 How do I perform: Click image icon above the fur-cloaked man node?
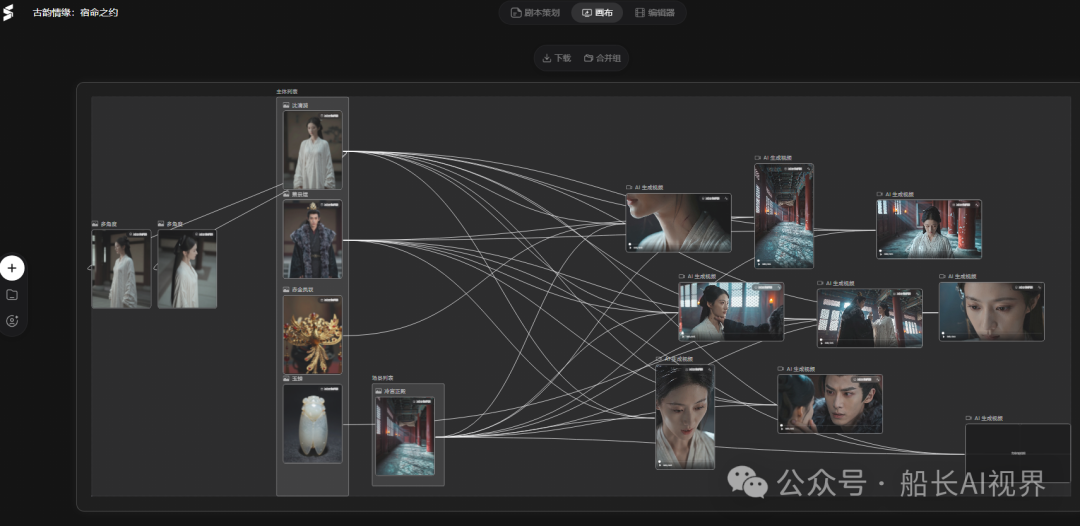[x=287, y=195]
